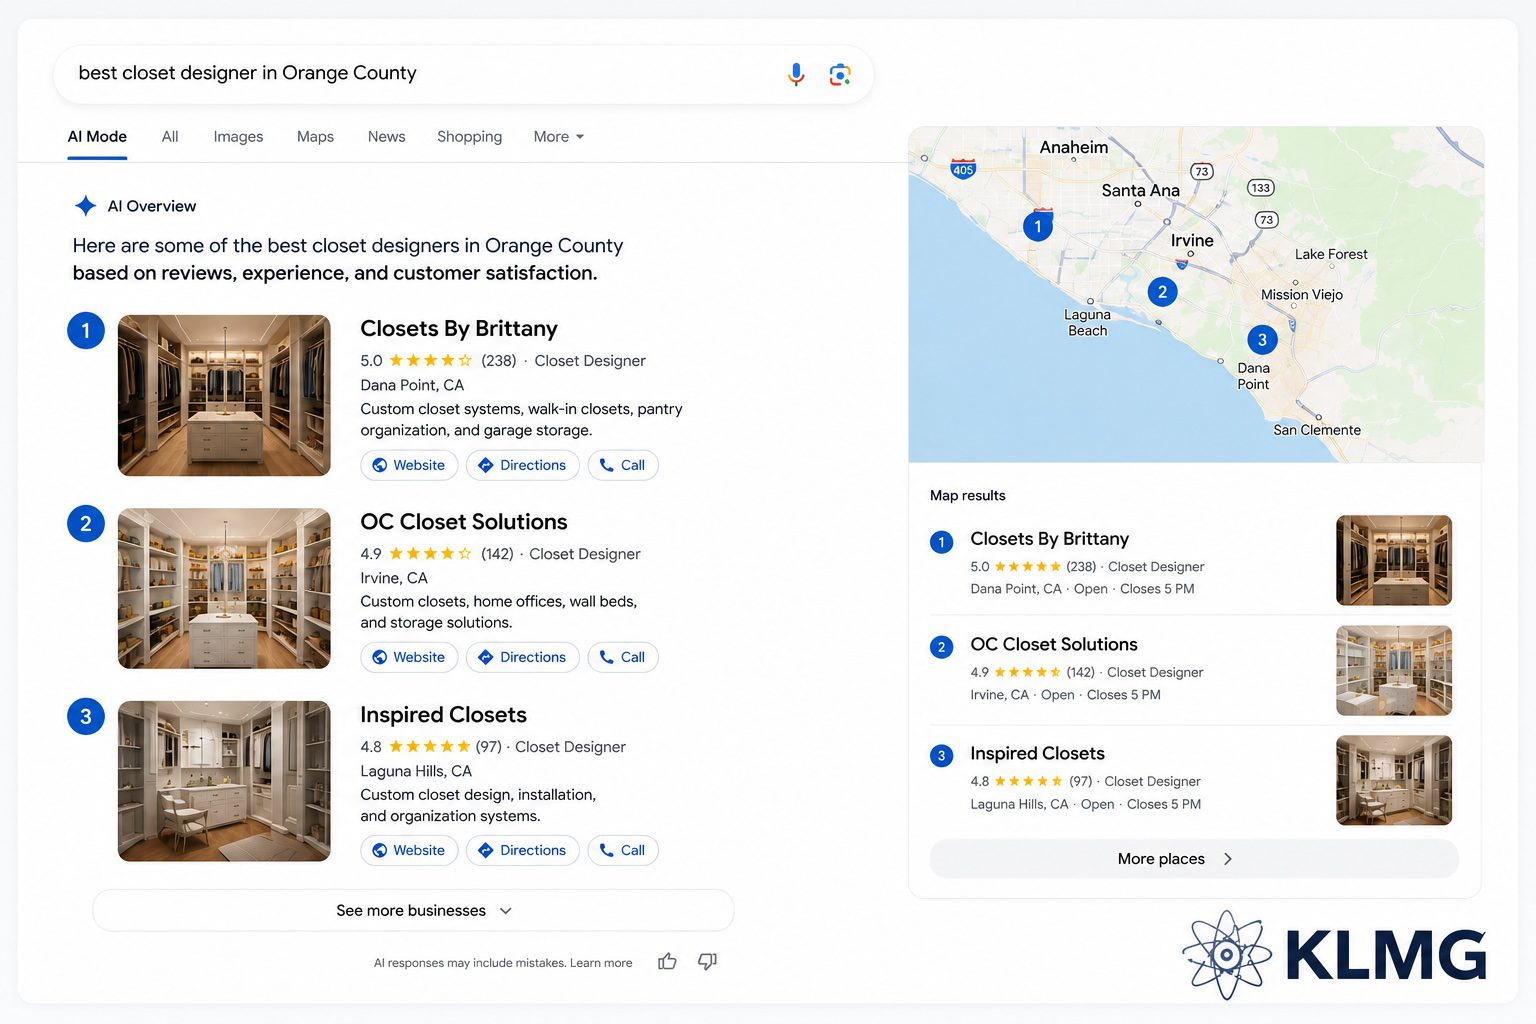
Task: Open Closets By Brittany map result thumbnail
Action: tap(1394, 560)
